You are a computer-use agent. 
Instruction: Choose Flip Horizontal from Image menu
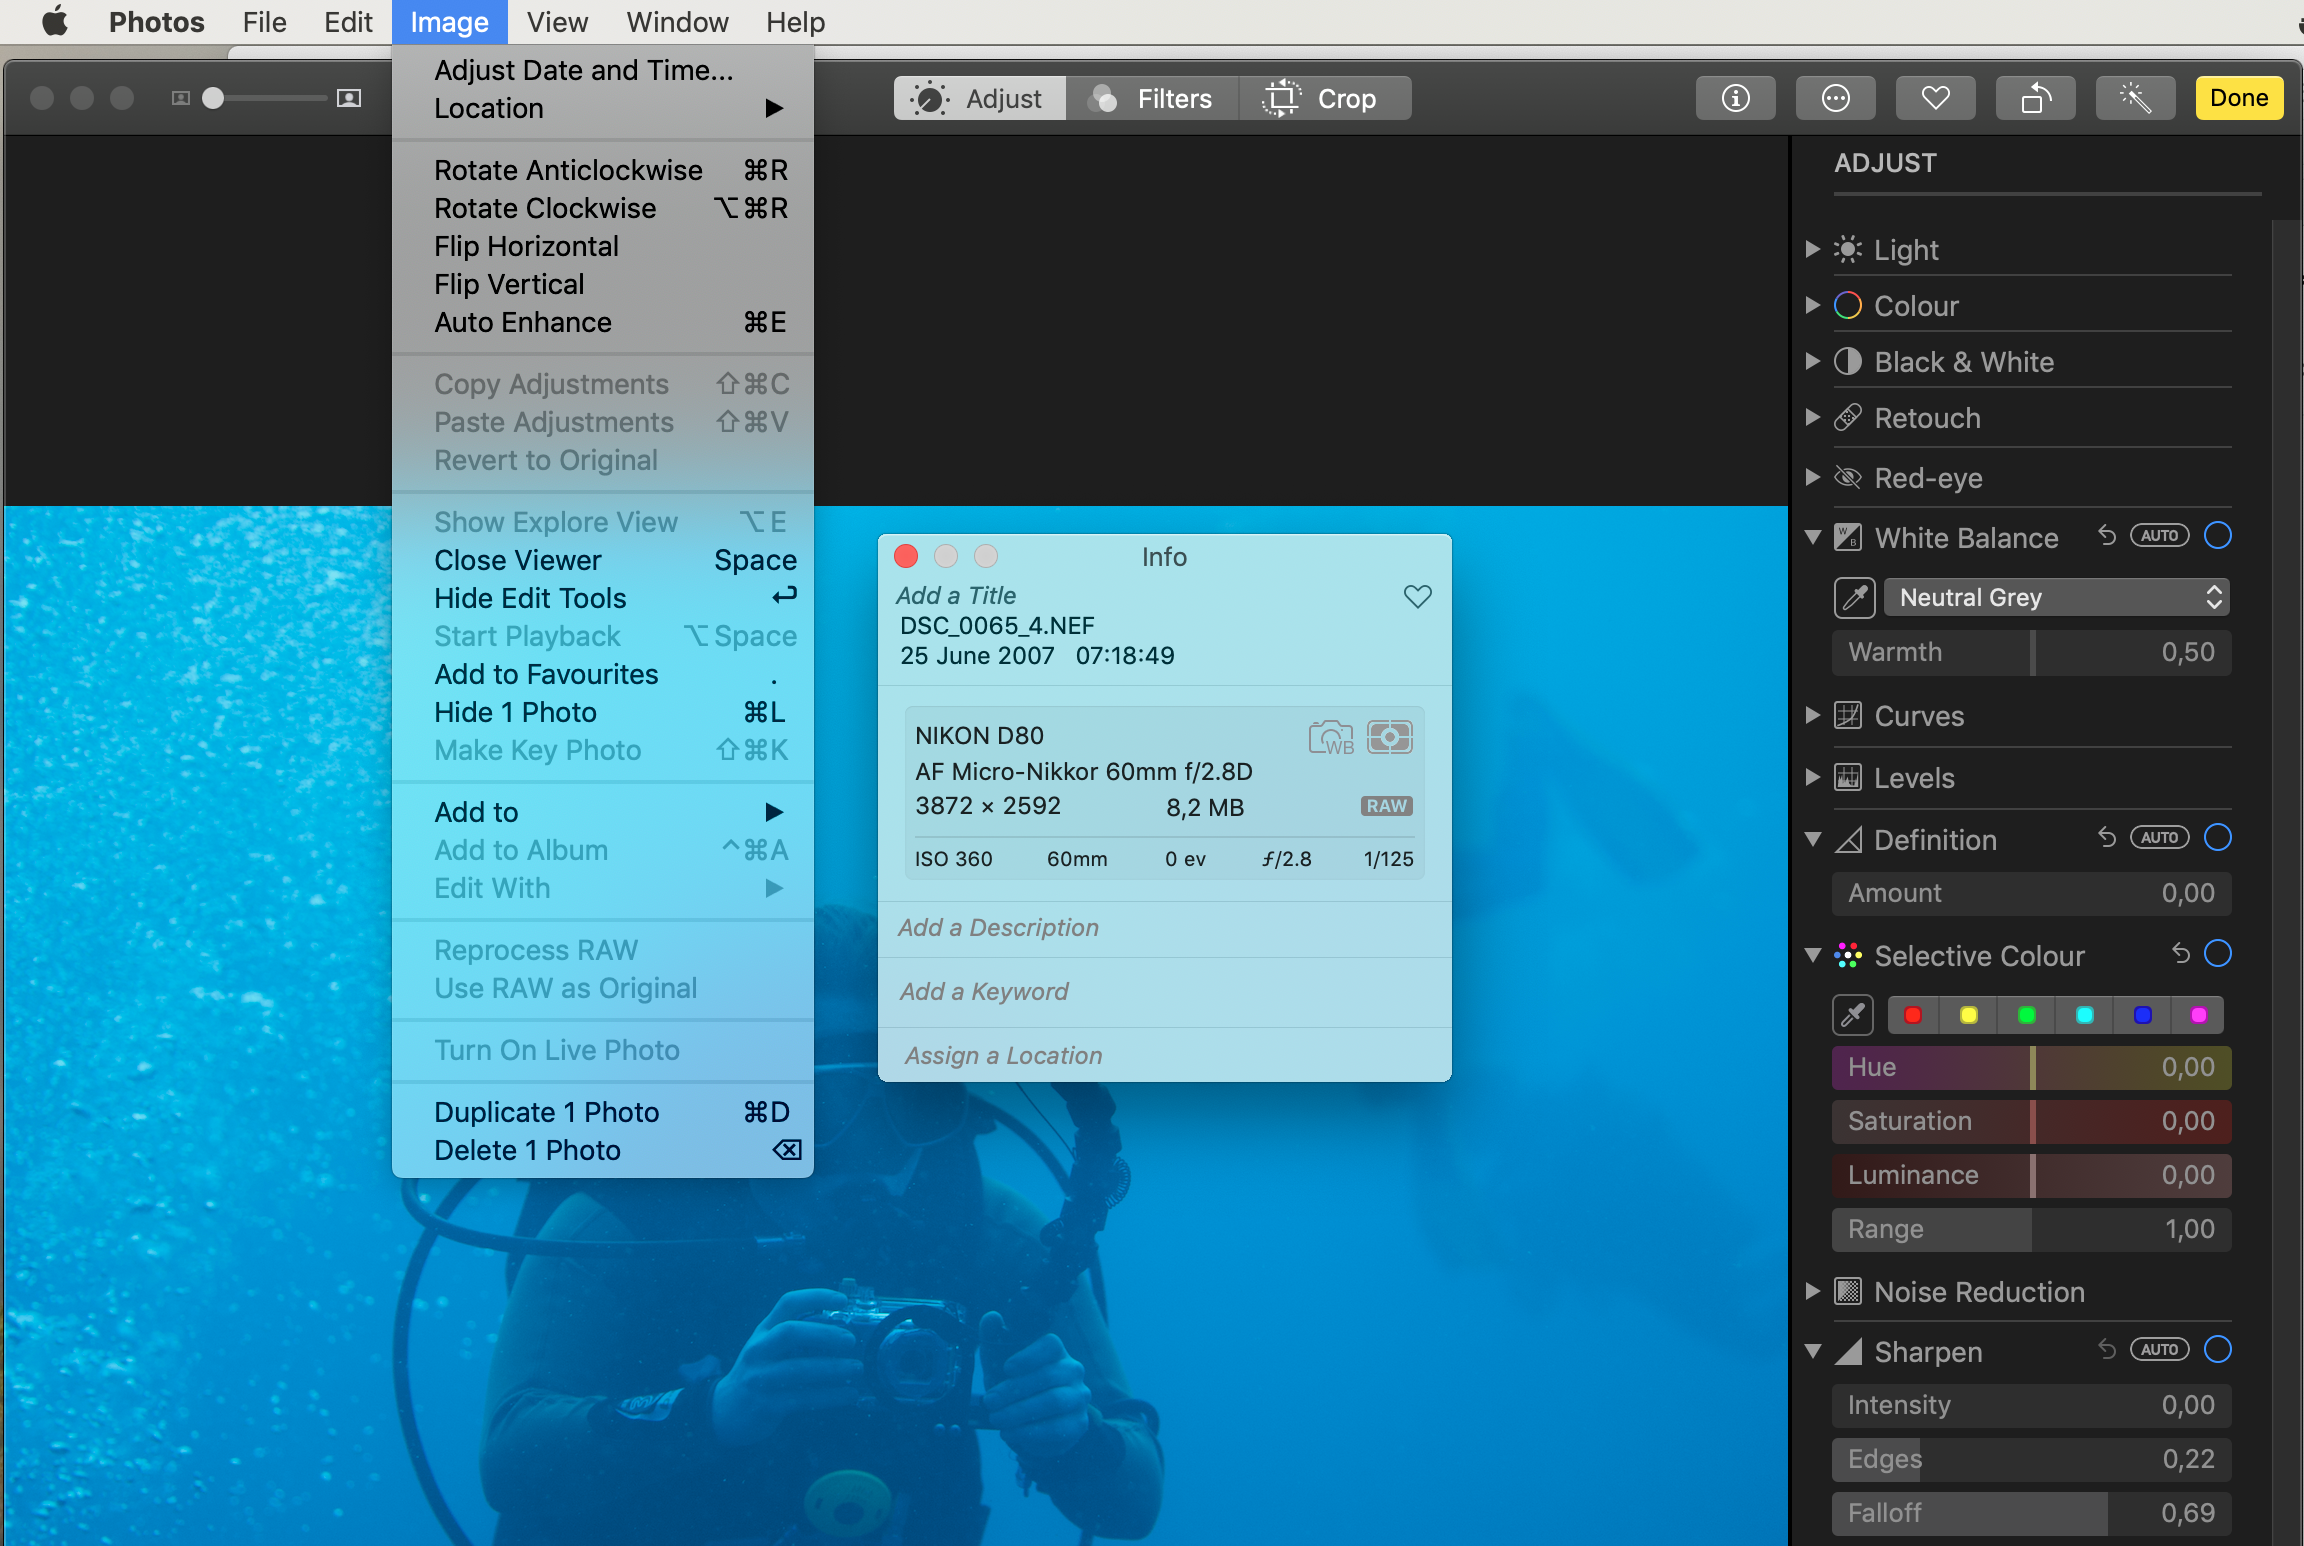[x=526, y=246]
